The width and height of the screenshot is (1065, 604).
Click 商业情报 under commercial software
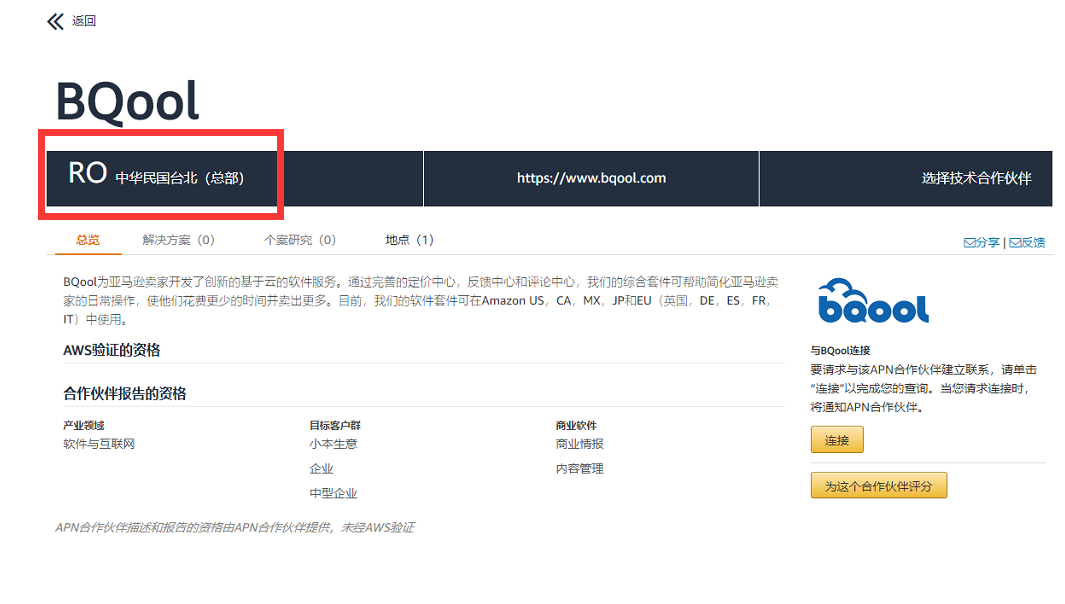tap(580, 443)
